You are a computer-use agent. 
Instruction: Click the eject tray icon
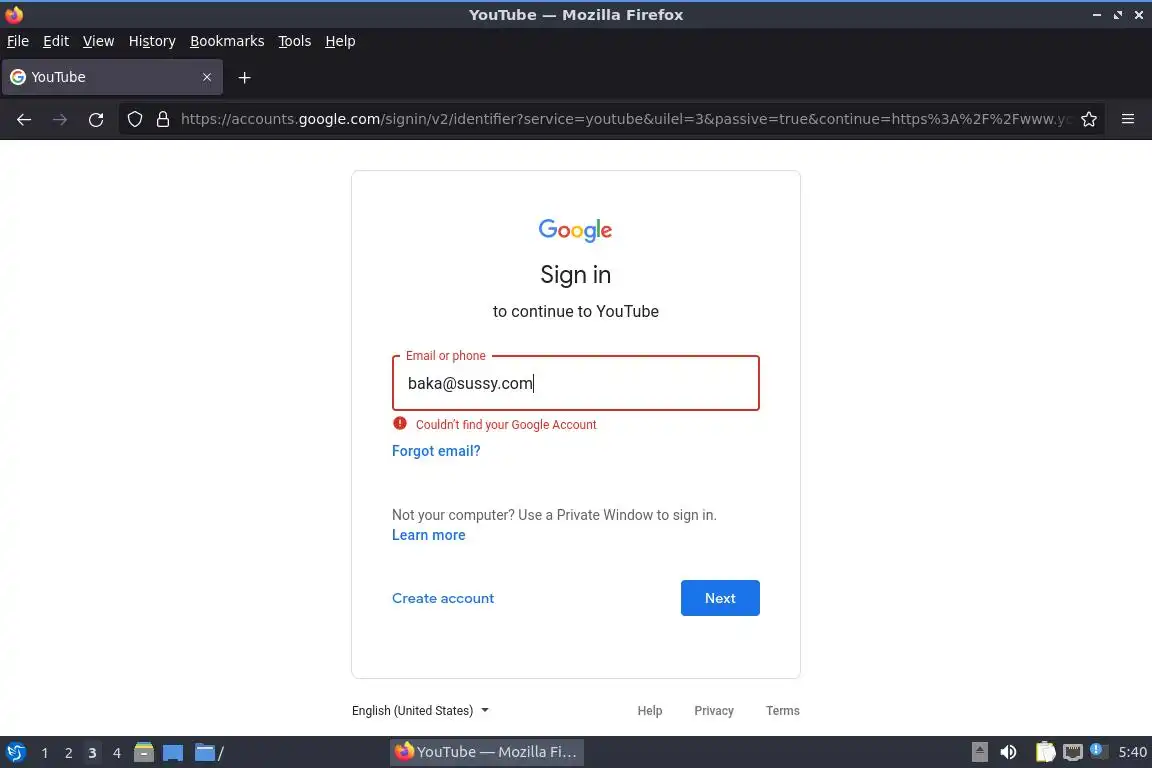(979, 752)
